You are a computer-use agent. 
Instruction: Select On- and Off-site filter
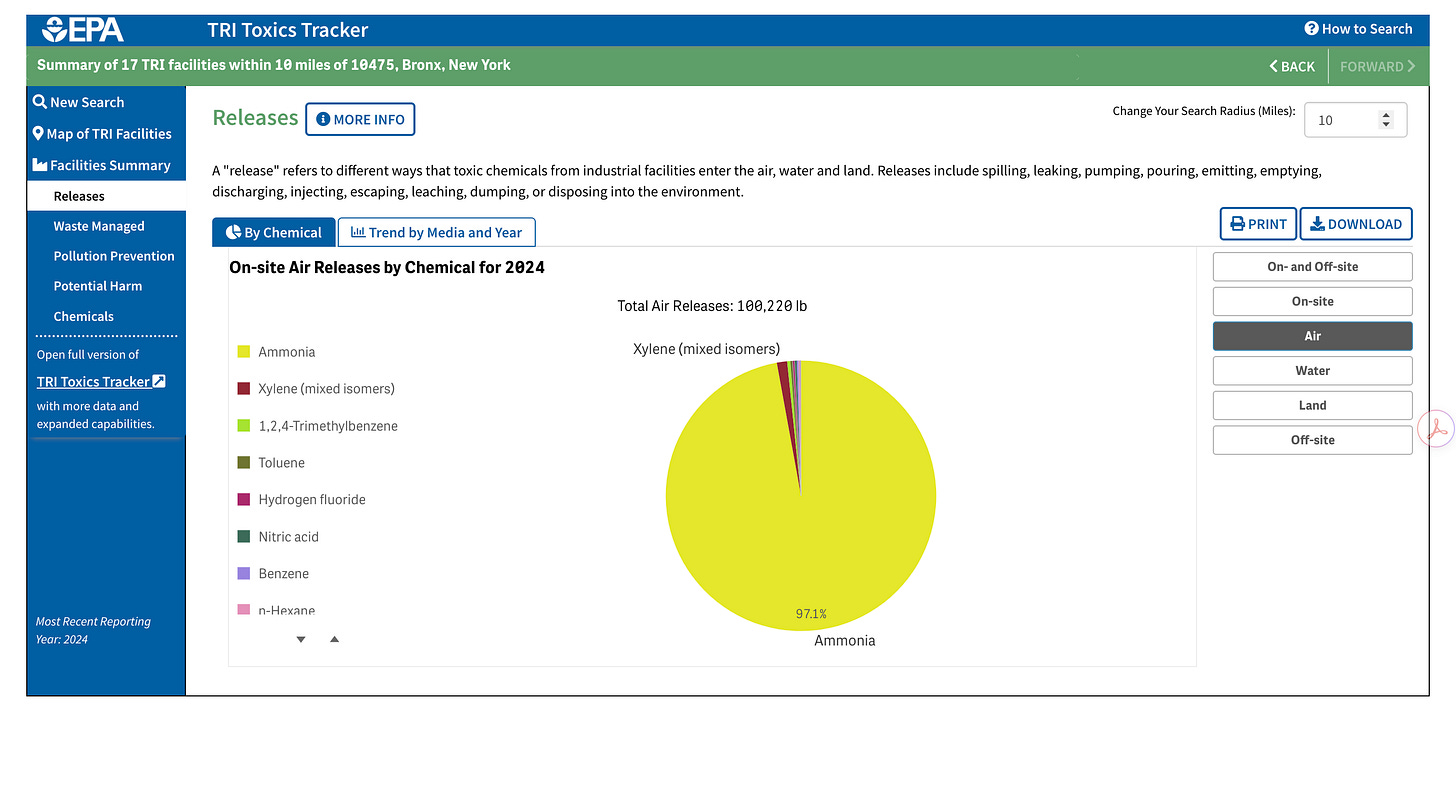[1313, 267]
